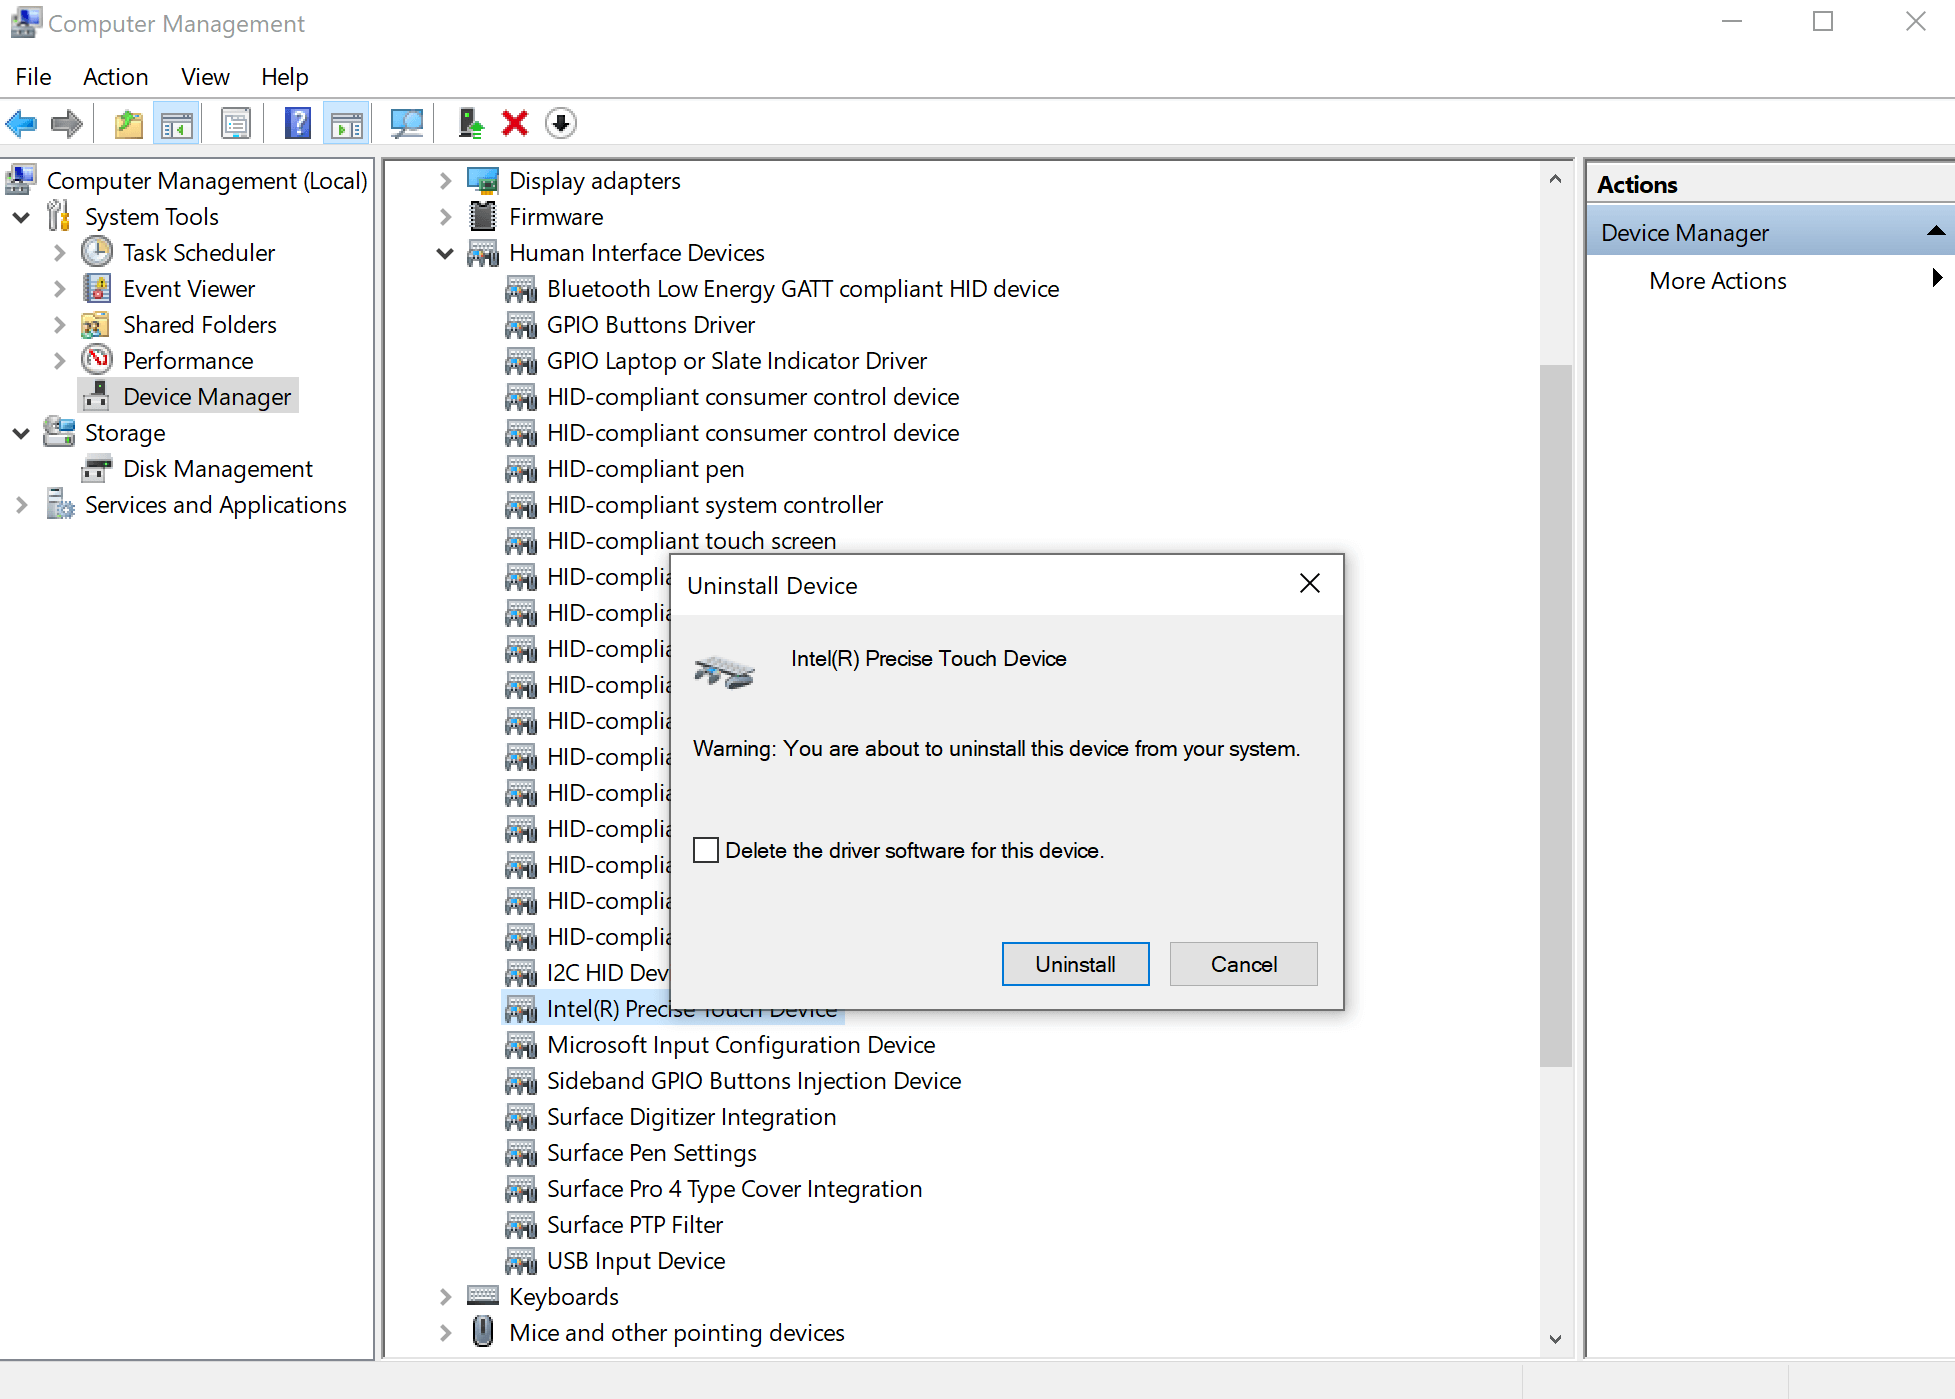Expand the Display adapters category
Viewport: 1955px width, 1399px height.
click(x=445, y=180)
